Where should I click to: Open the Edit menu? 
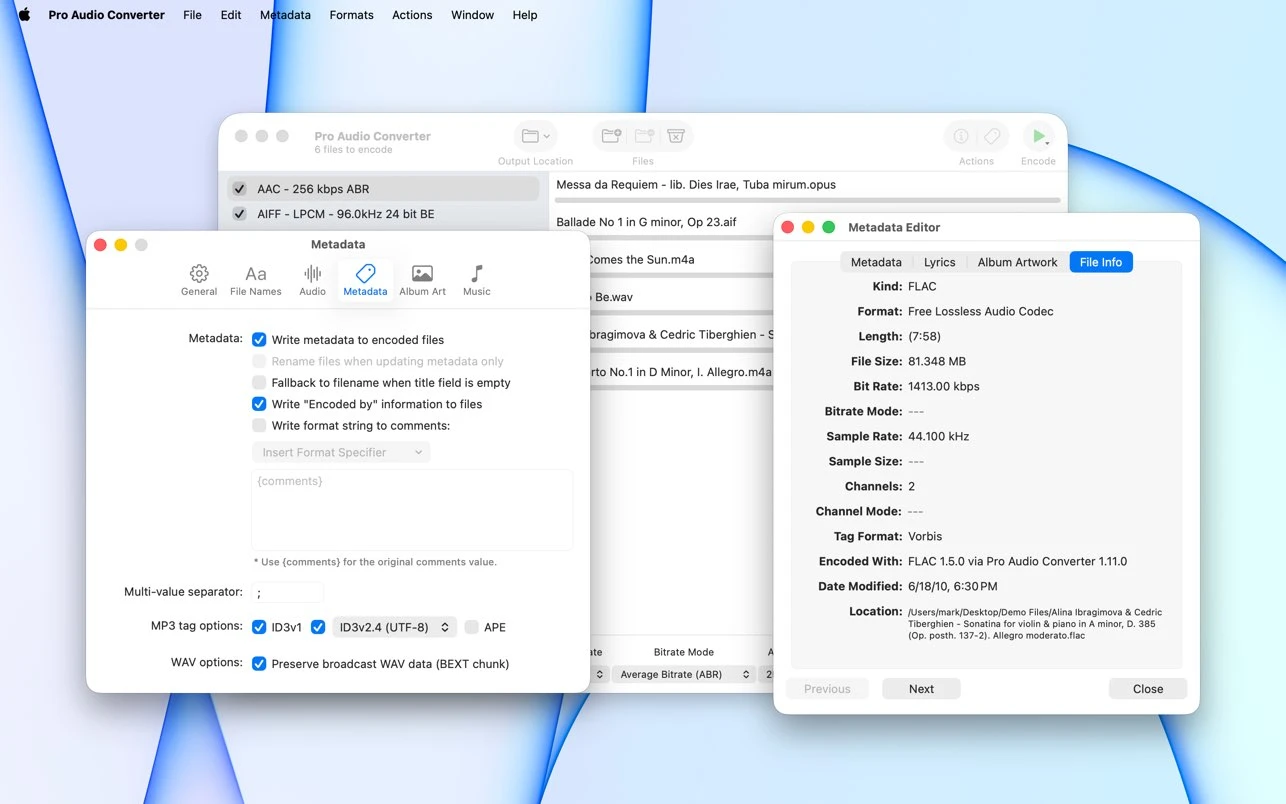click(231, 15)
